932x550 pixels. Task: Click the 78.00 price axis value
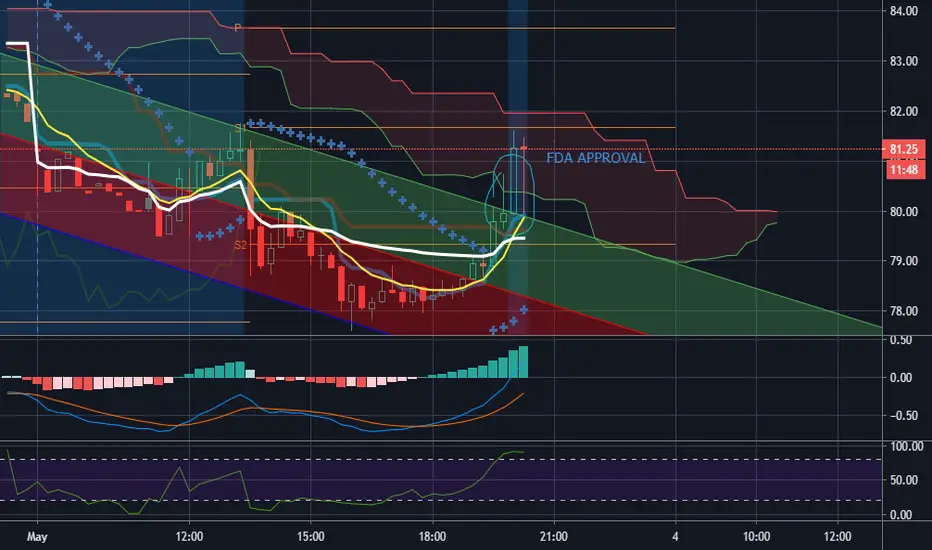click(x=903, y=311)
